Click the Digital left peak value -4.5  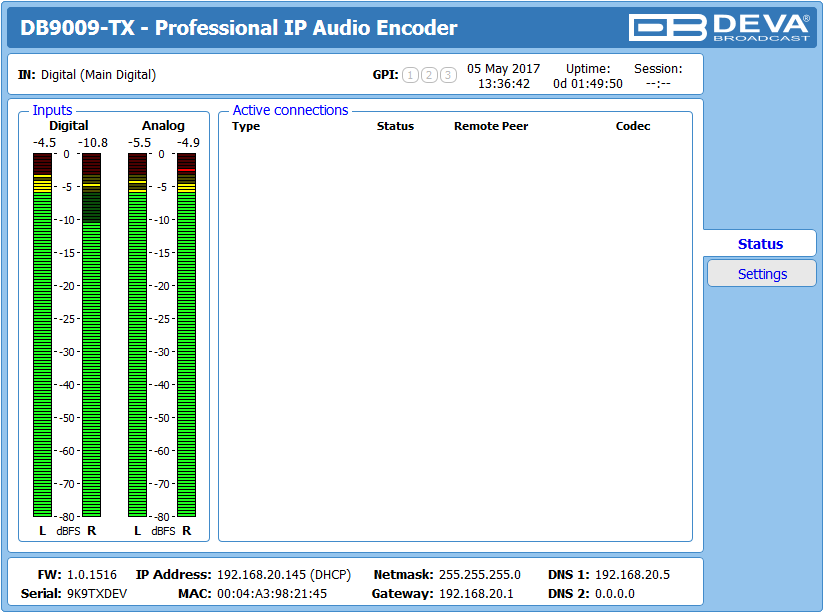[x=44, y=142]
